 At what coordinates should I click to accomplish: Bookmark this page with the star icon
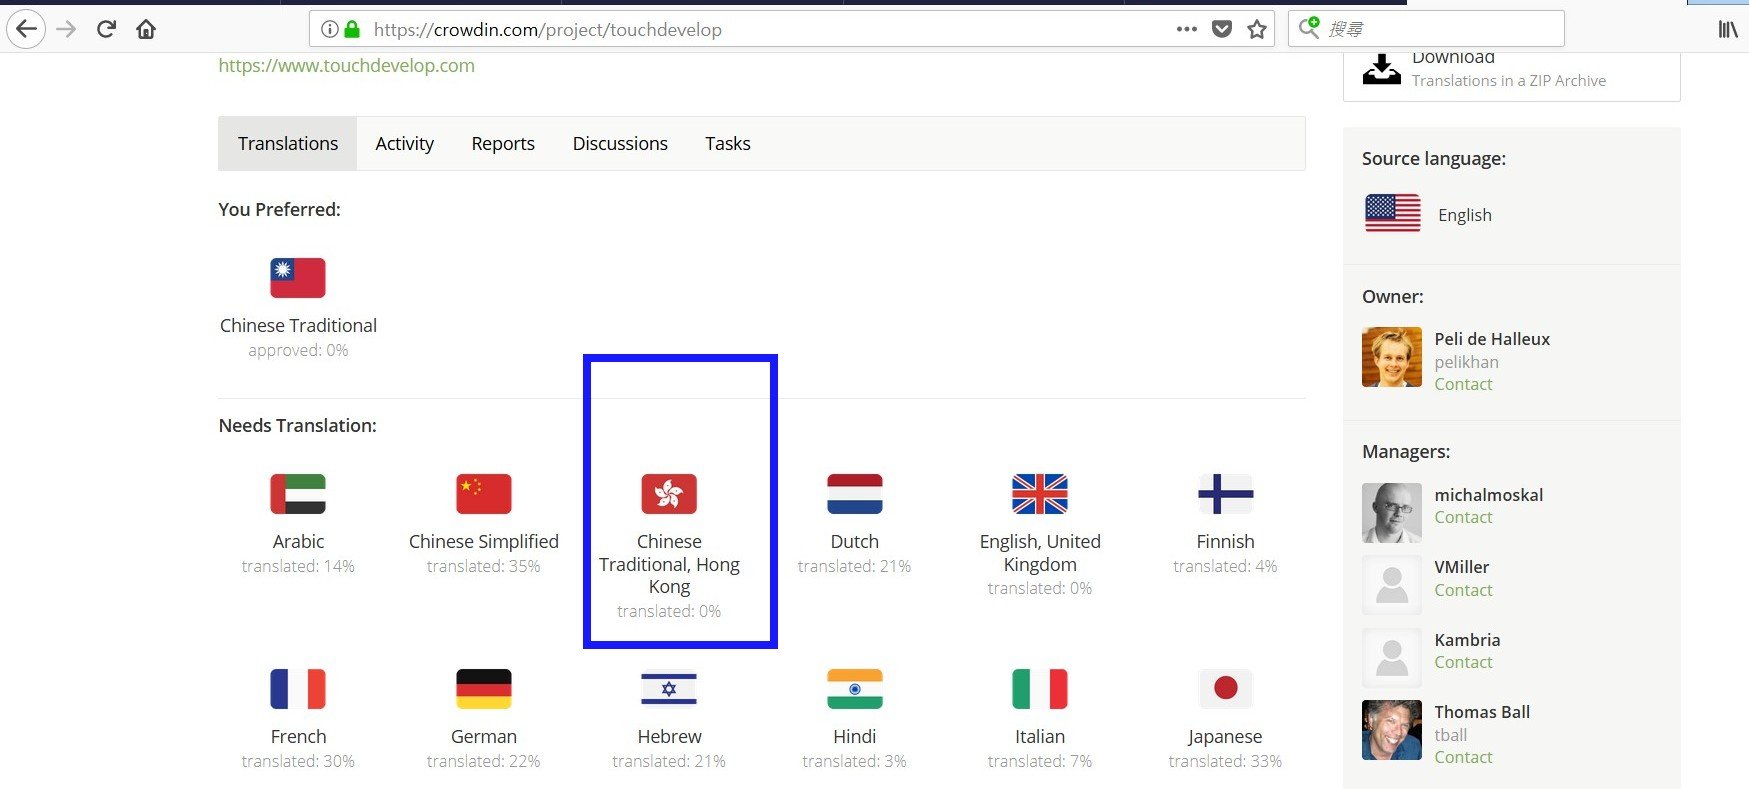coord(1257,29)
